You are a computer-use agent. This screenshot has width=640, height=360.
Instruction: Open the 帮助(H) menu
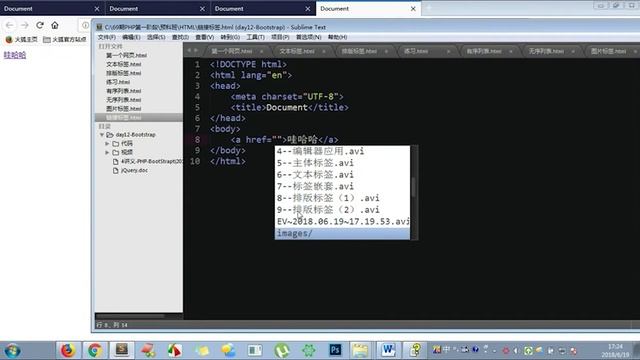point(337,37)
